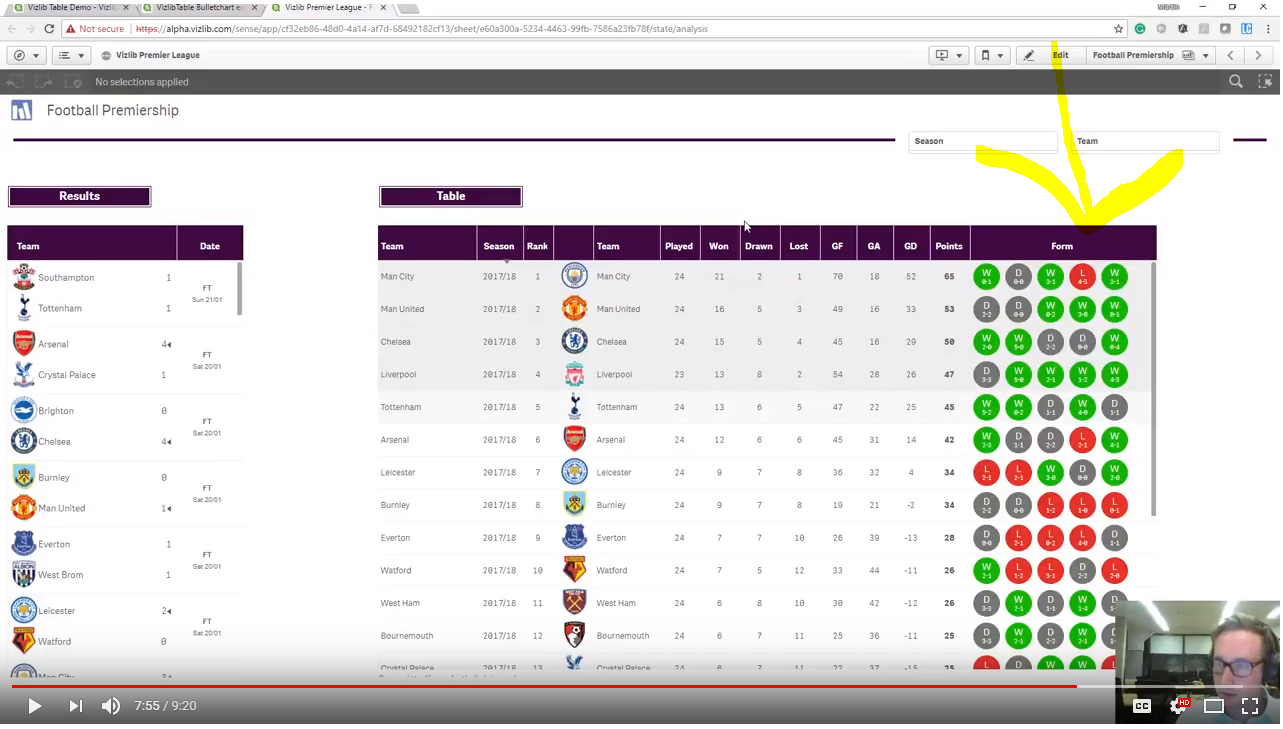Image resolution: width=1283 pixels, height=729 pixels.
Task: Click Man City's 65 points cell
Action: tap(949, 276)
